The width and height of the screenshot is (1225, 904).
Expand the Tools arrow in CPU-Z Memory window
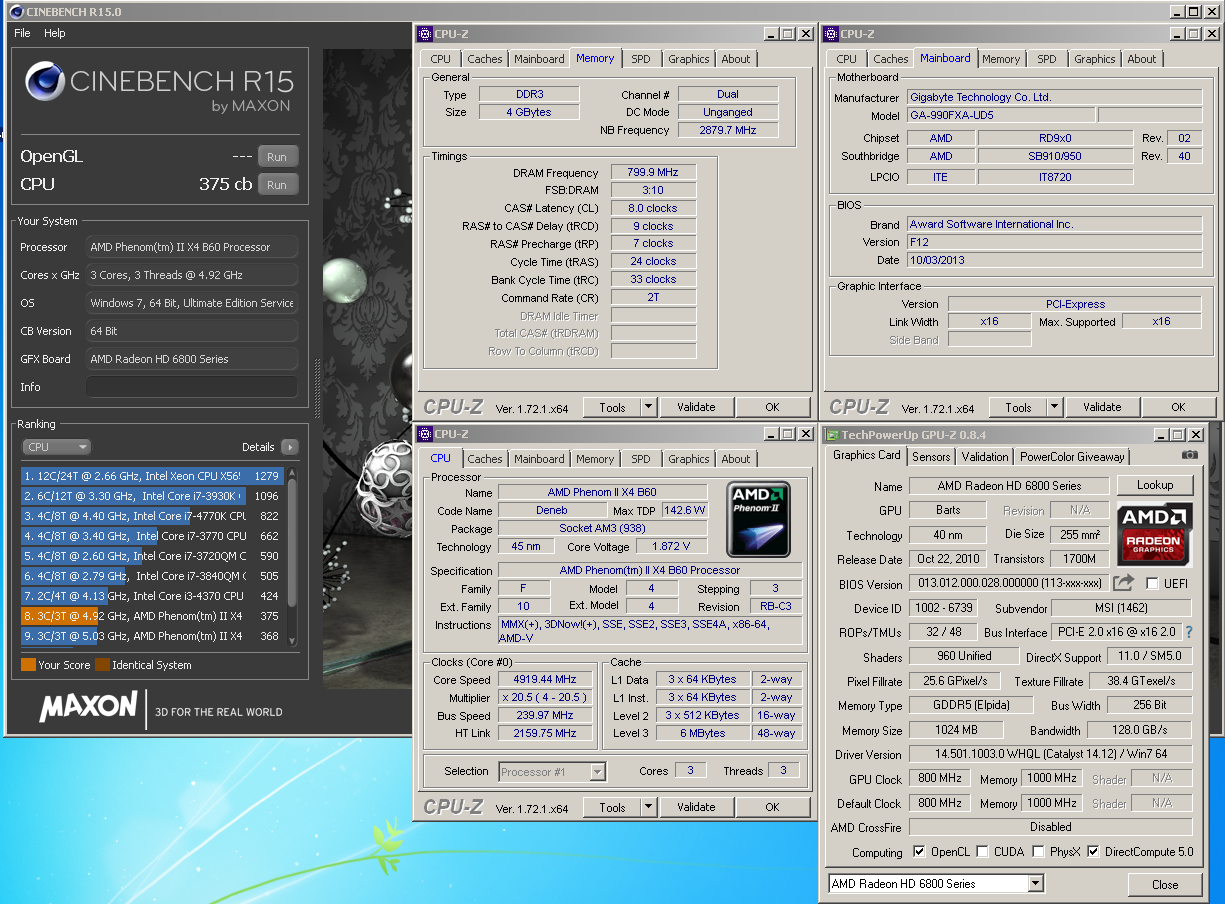click(x=648, y=407)
